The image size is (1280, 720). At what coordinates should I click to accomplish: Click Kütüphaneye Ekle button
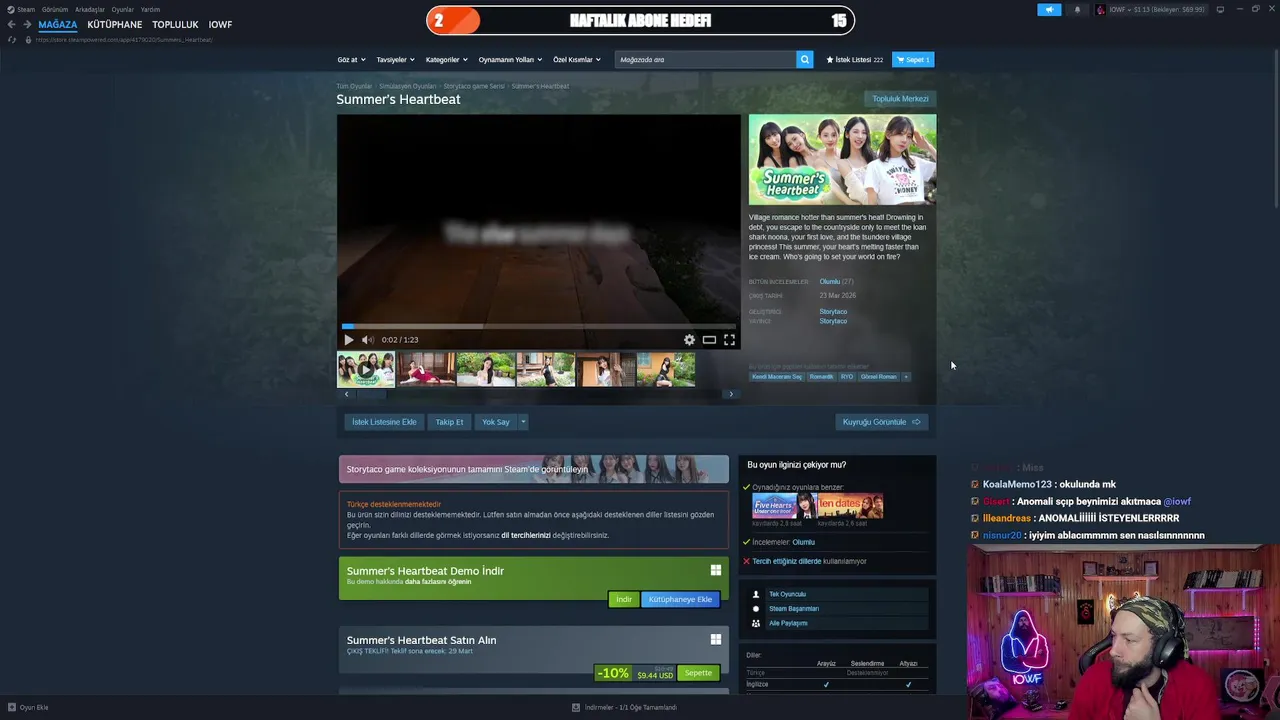(680, 599)
